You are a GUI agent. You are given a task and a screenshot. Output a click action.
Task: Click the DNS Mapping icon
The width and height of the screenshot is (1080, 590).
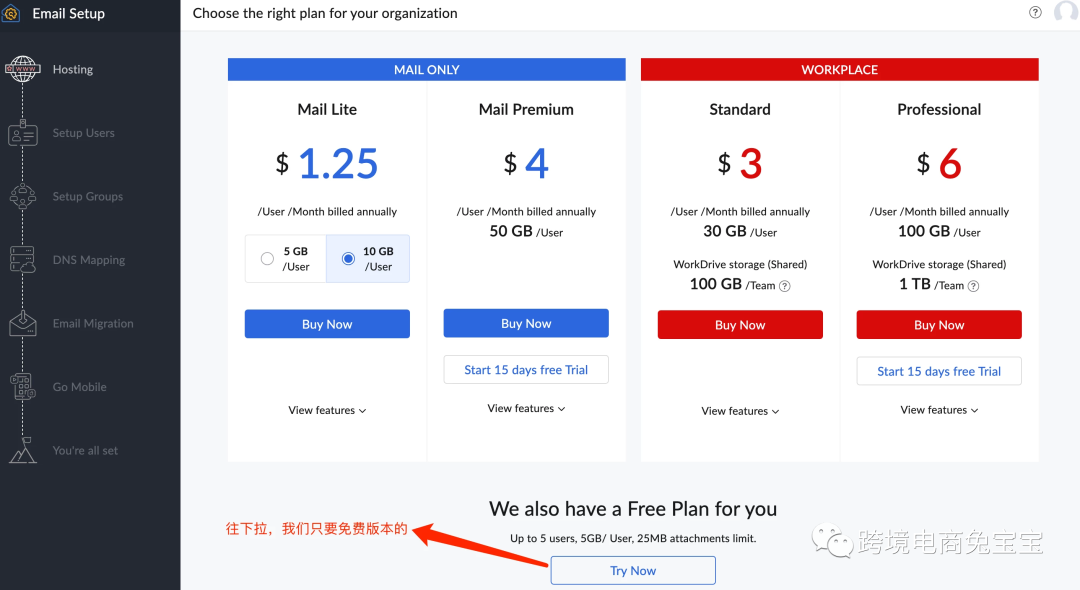tap(22, 260)
